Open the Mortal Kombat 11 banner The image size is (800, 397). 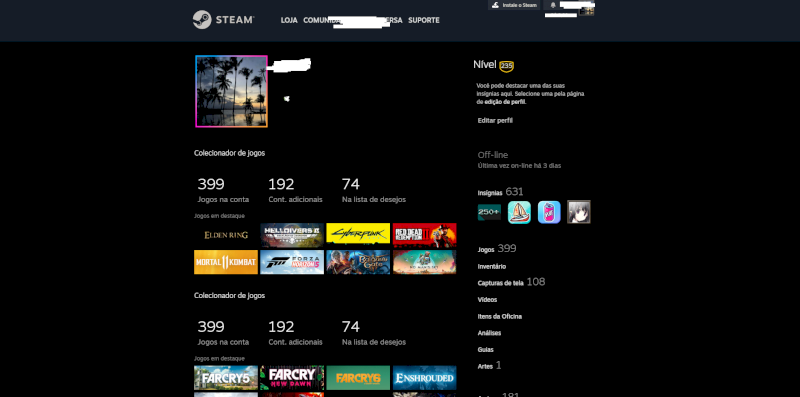point(226,262)
